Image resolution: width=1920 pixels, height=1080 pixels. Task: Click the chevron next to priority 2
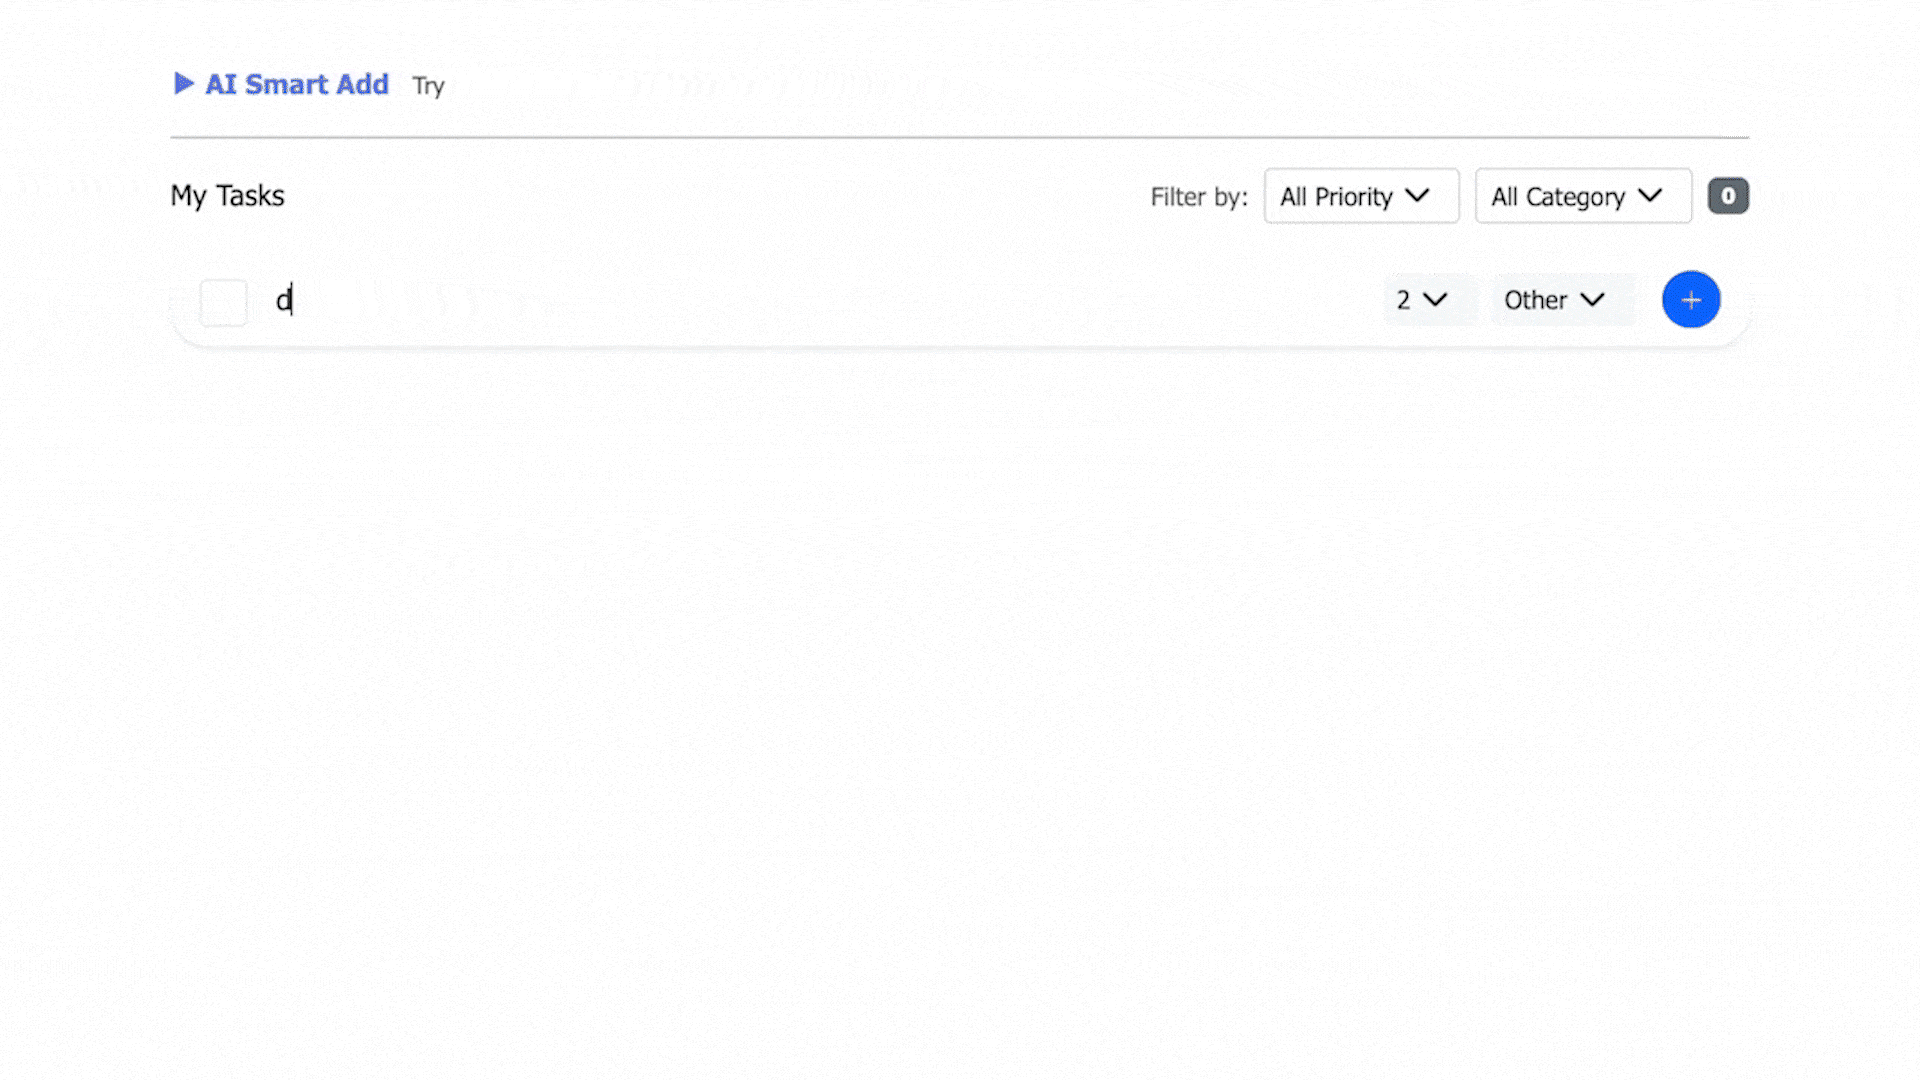(x=1435, y=300)
